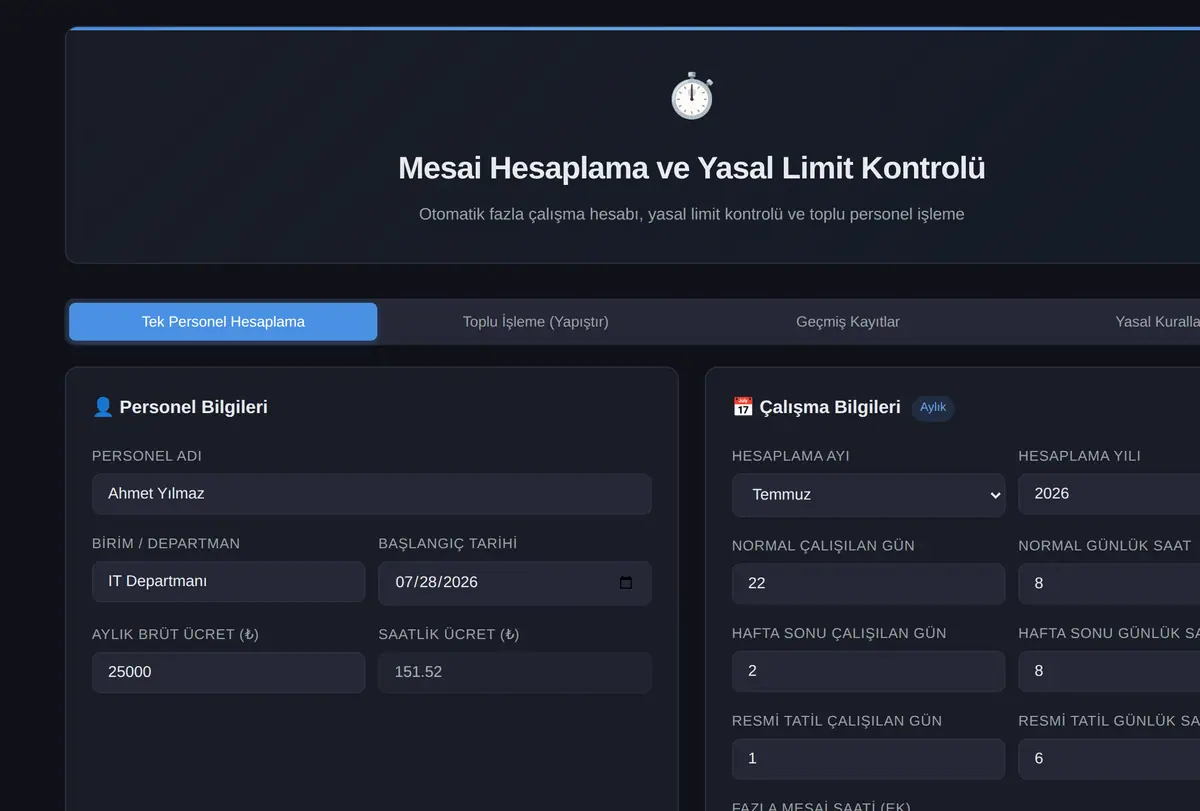This screenshot has width=1200, height=811.
Task: Click the Başlangıç Tarihi date field
Action: 515,583
